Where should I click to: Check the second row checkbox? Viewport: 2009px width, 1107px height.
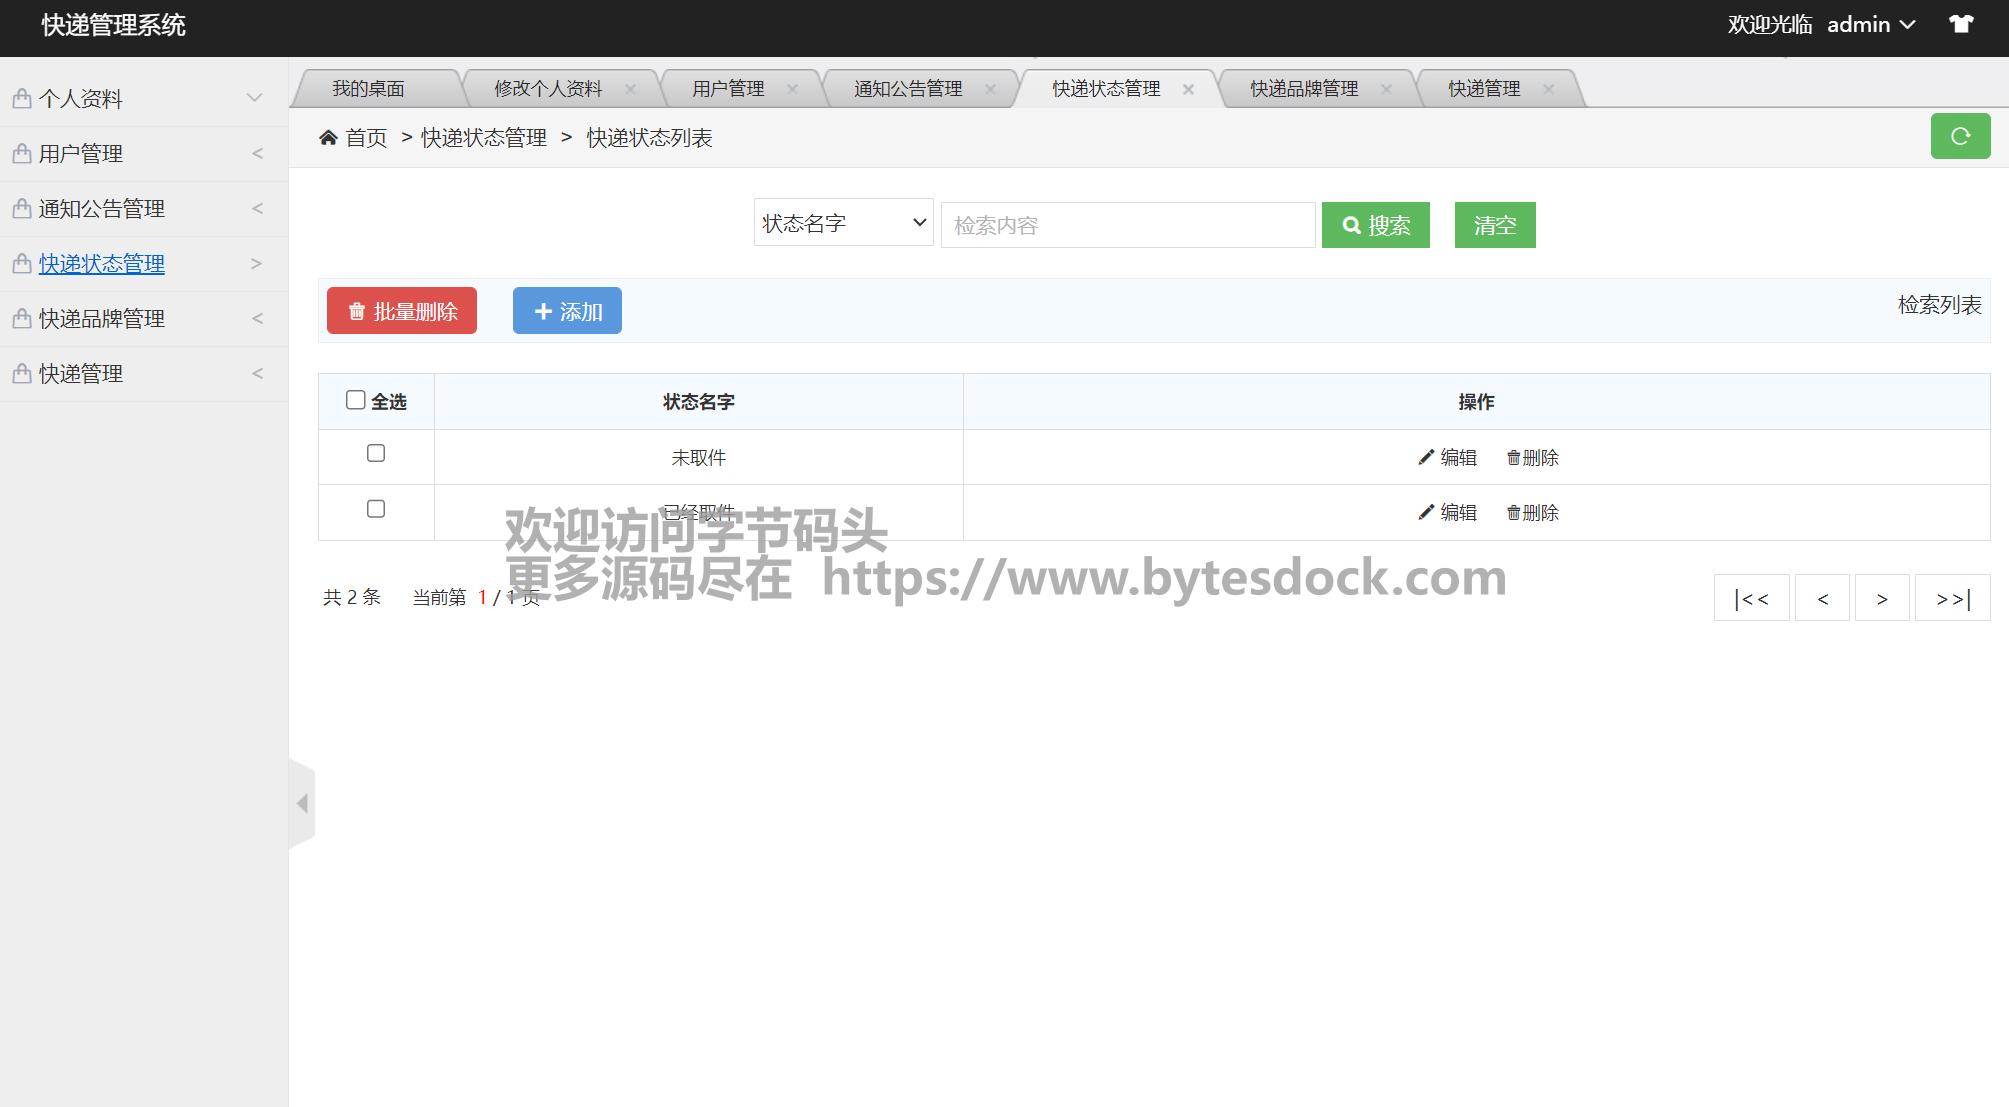376,509
